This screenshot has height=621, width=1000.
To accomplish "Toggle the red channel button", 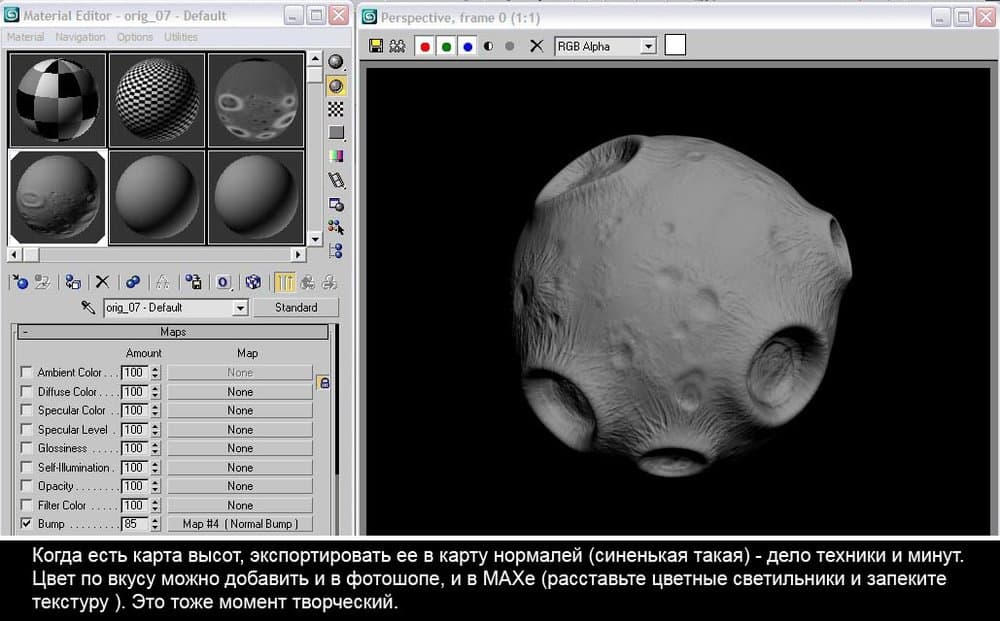I will coord(425,46).
